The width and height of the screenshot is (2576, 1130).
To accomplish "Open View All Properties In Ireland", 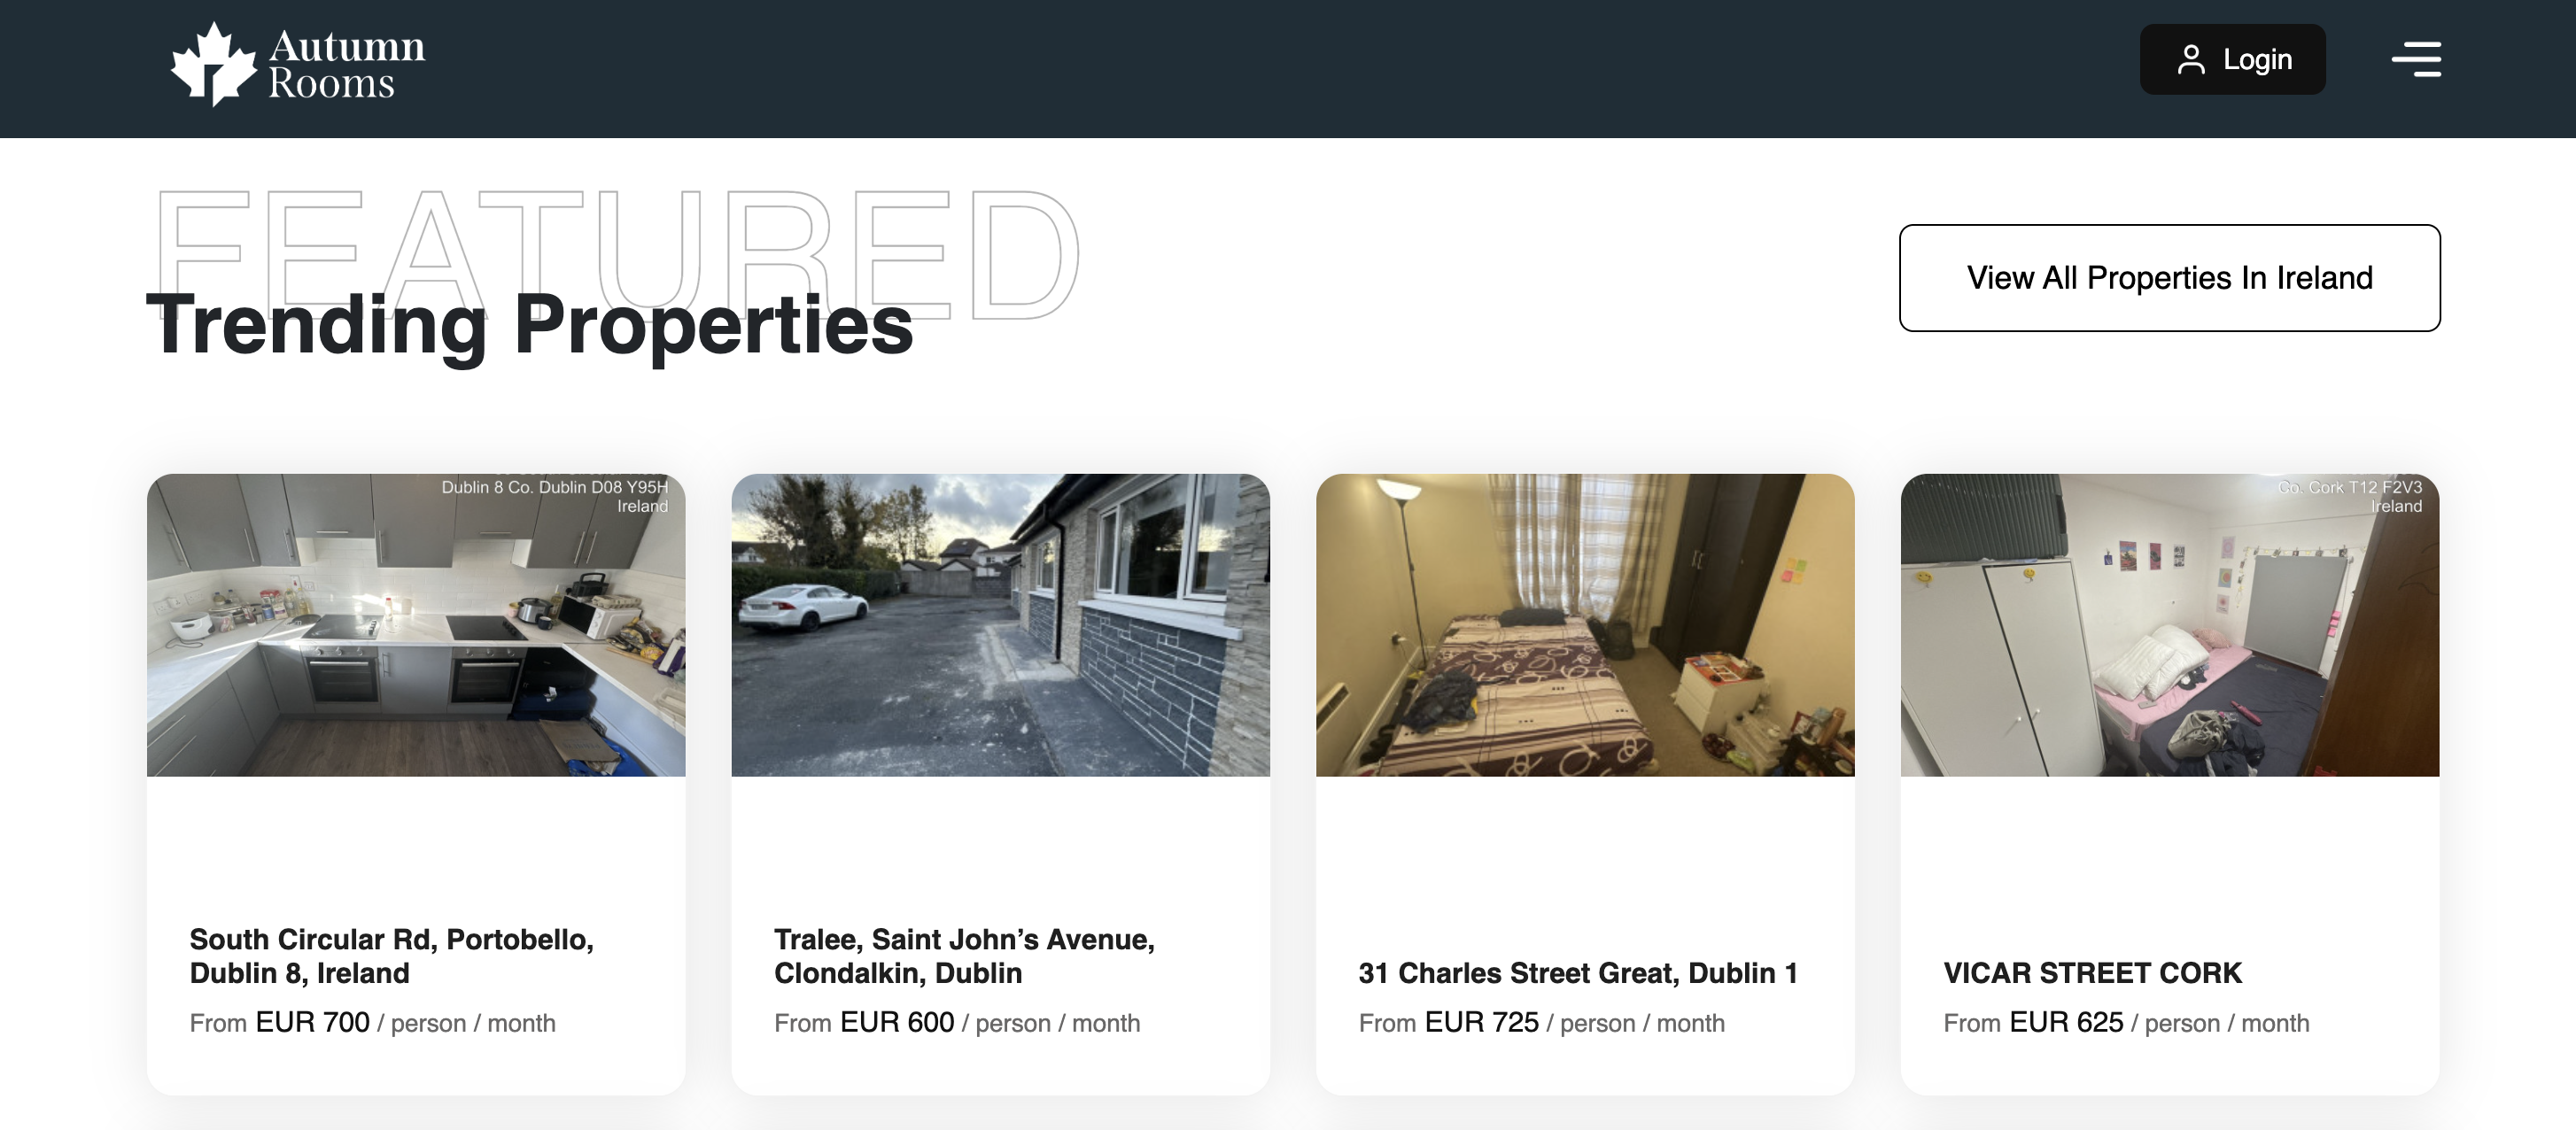I will 2169,277.
